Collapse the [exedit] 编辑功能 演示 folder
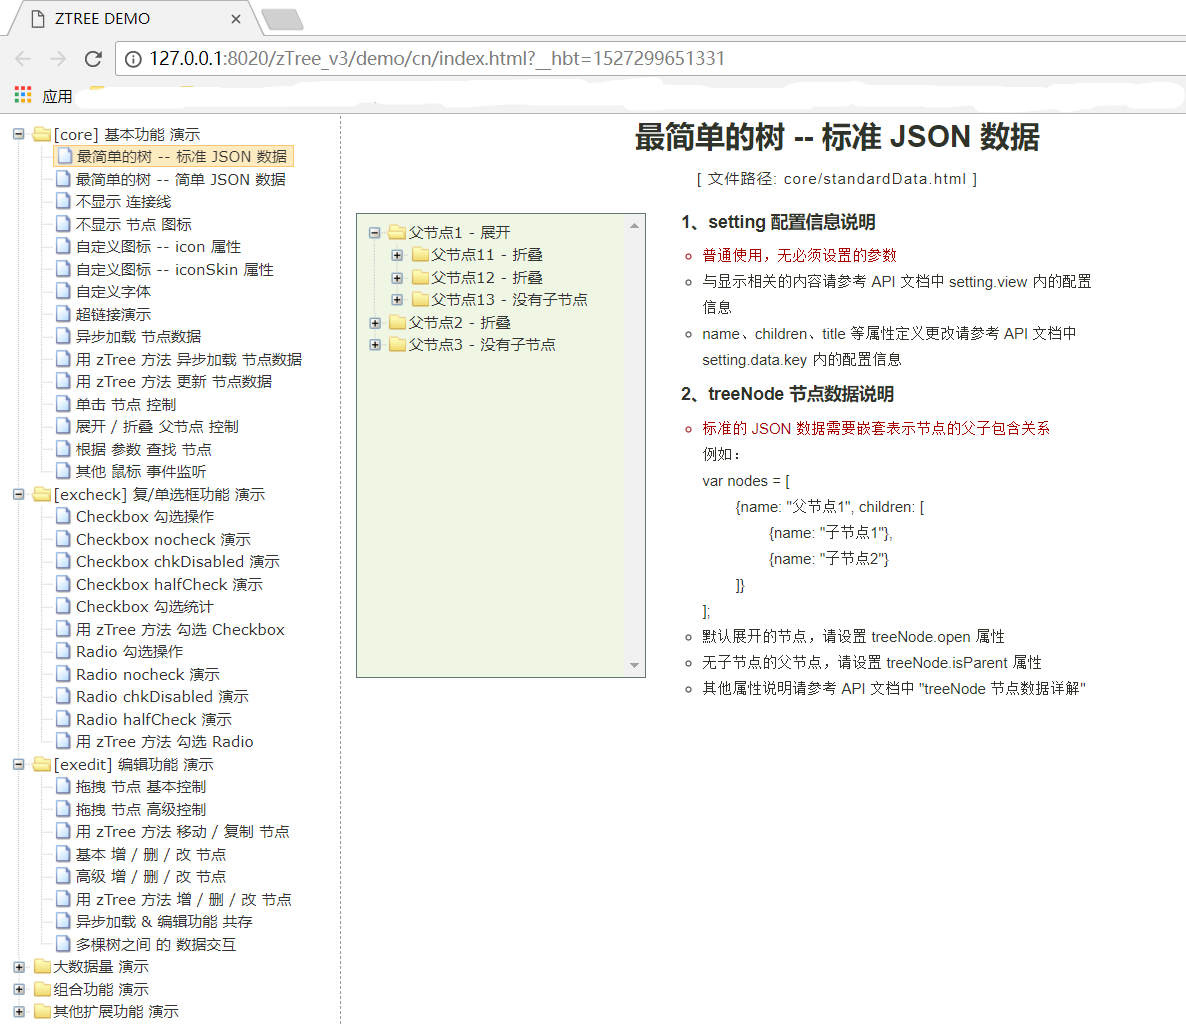The image size is (1186, 1024). (x=19, y=765)
